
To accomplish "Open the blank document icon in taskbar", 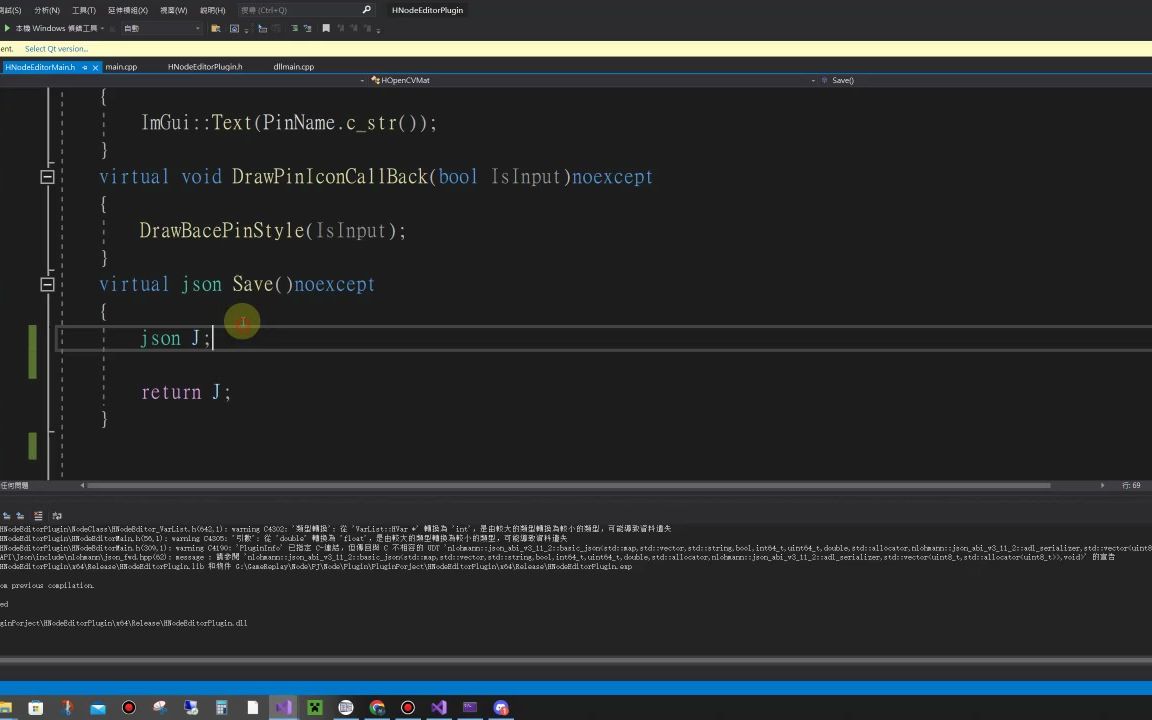I will pyautogui.click(x=253, y=708).
